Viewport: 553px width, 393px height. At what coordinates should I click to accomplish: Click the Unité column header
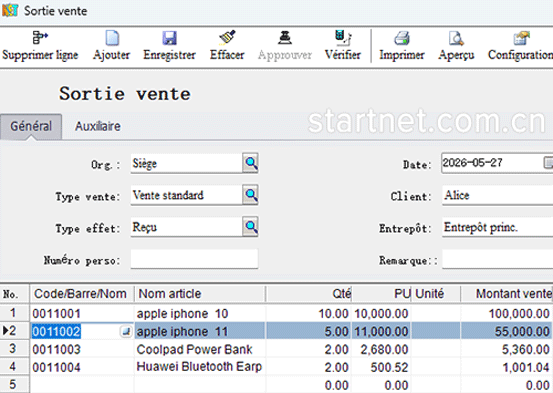click(436, 294)
